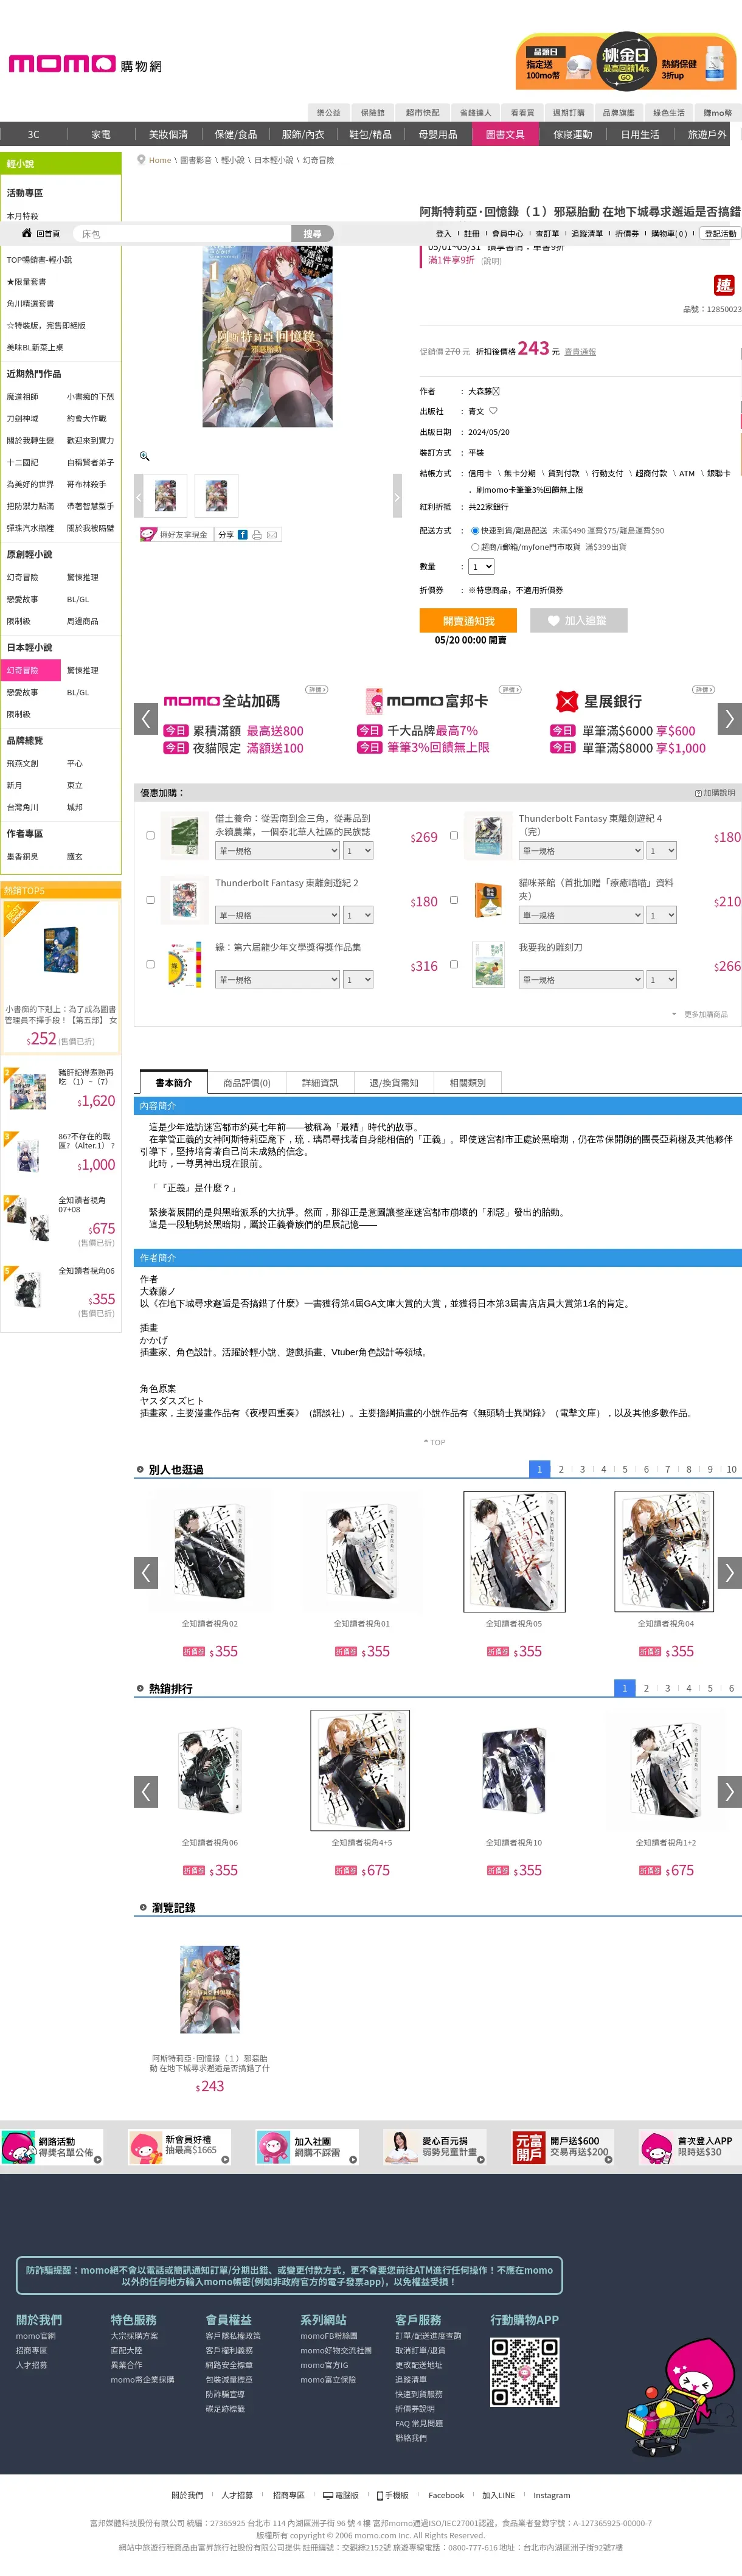Click the 搜尋 search button
Image resolution: width=742 pixels, height=2576 pixels.
click(x=313, y=233)
